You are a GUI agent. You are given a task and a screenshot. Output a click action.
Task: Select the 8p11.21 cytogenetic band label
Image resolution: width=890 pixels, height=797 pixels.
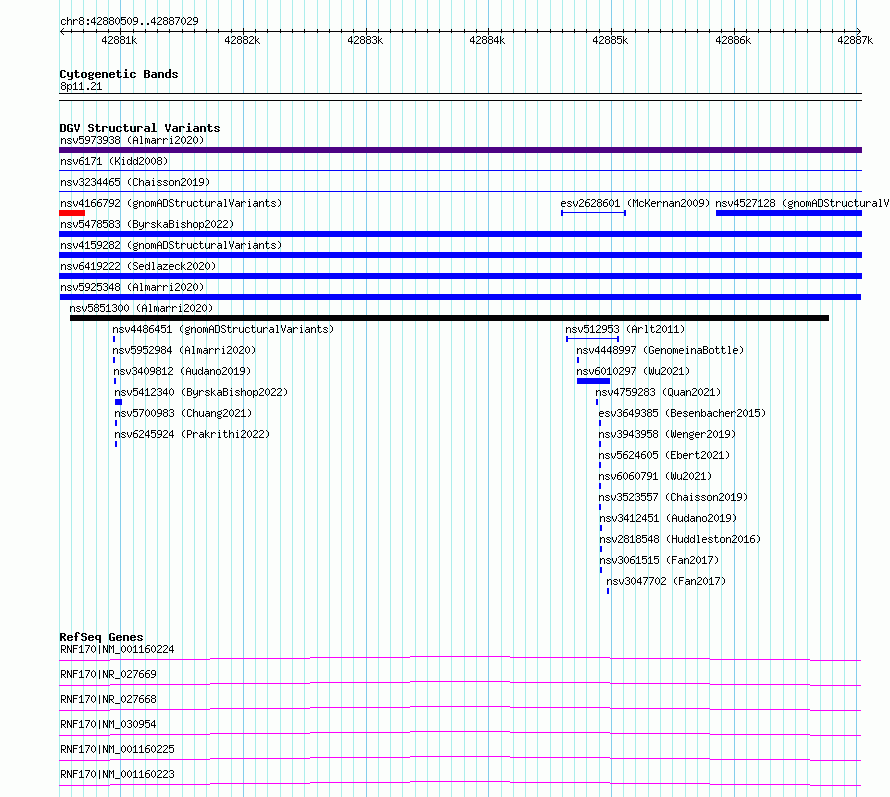pyautogui.click(x=81, y=86)
